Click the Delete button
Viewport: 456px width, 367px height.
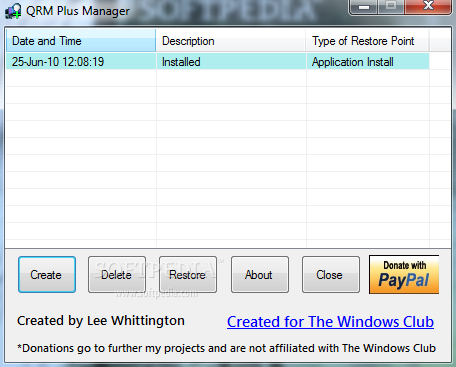point(117,275)
